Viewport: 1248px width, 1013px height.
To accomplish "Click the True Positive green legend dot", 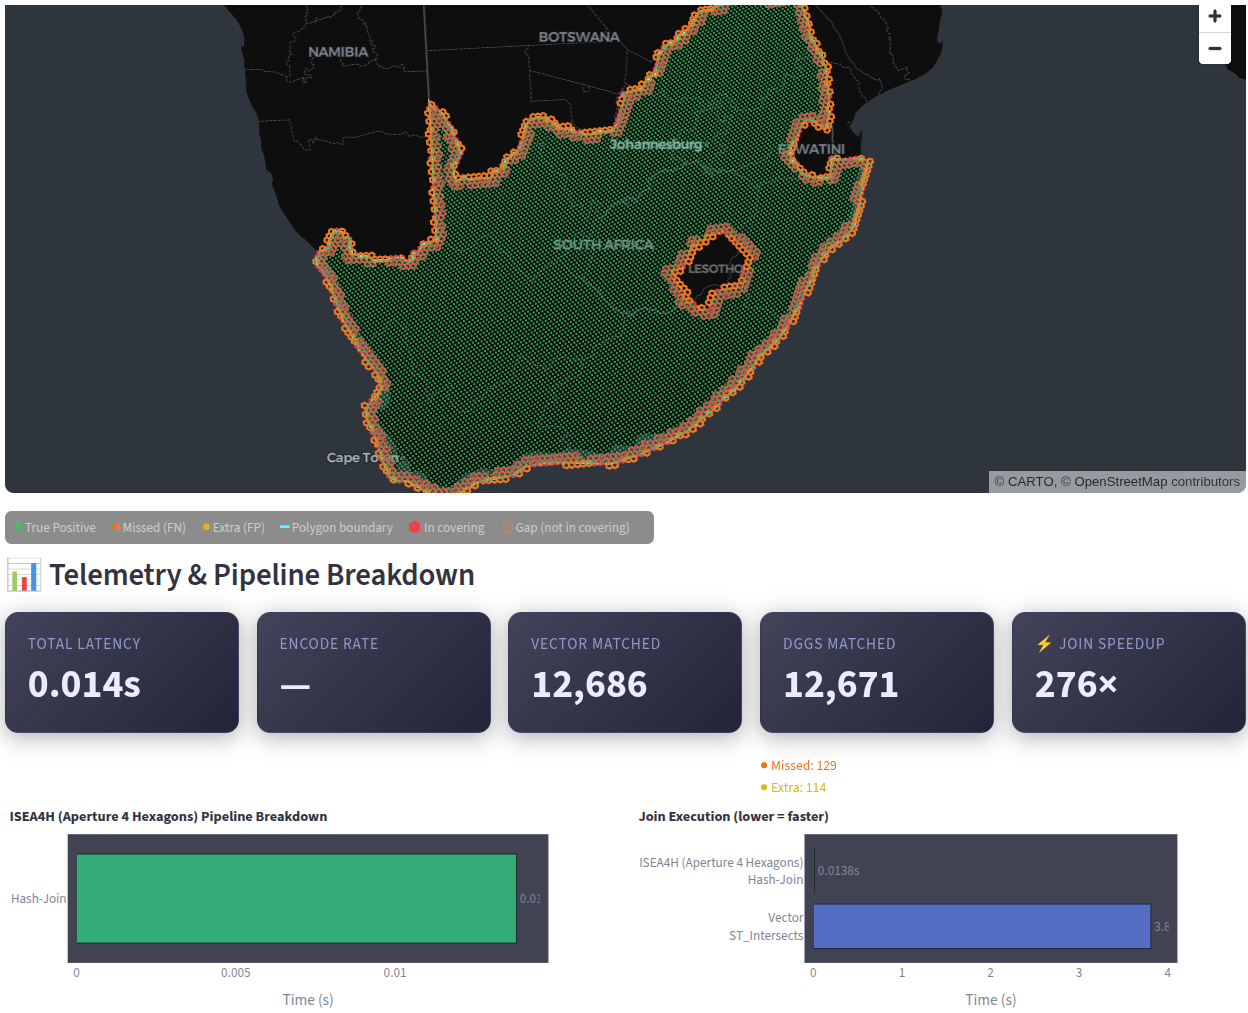I will click(x=19, y=527).
